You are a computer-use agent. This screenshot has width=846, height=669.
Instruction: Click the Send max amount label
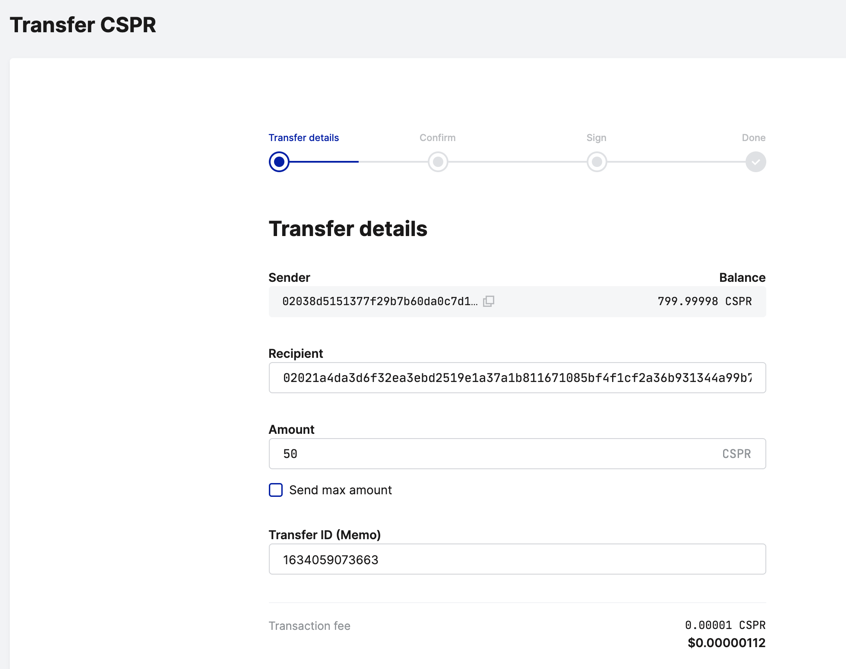click(x=340, y=490)
